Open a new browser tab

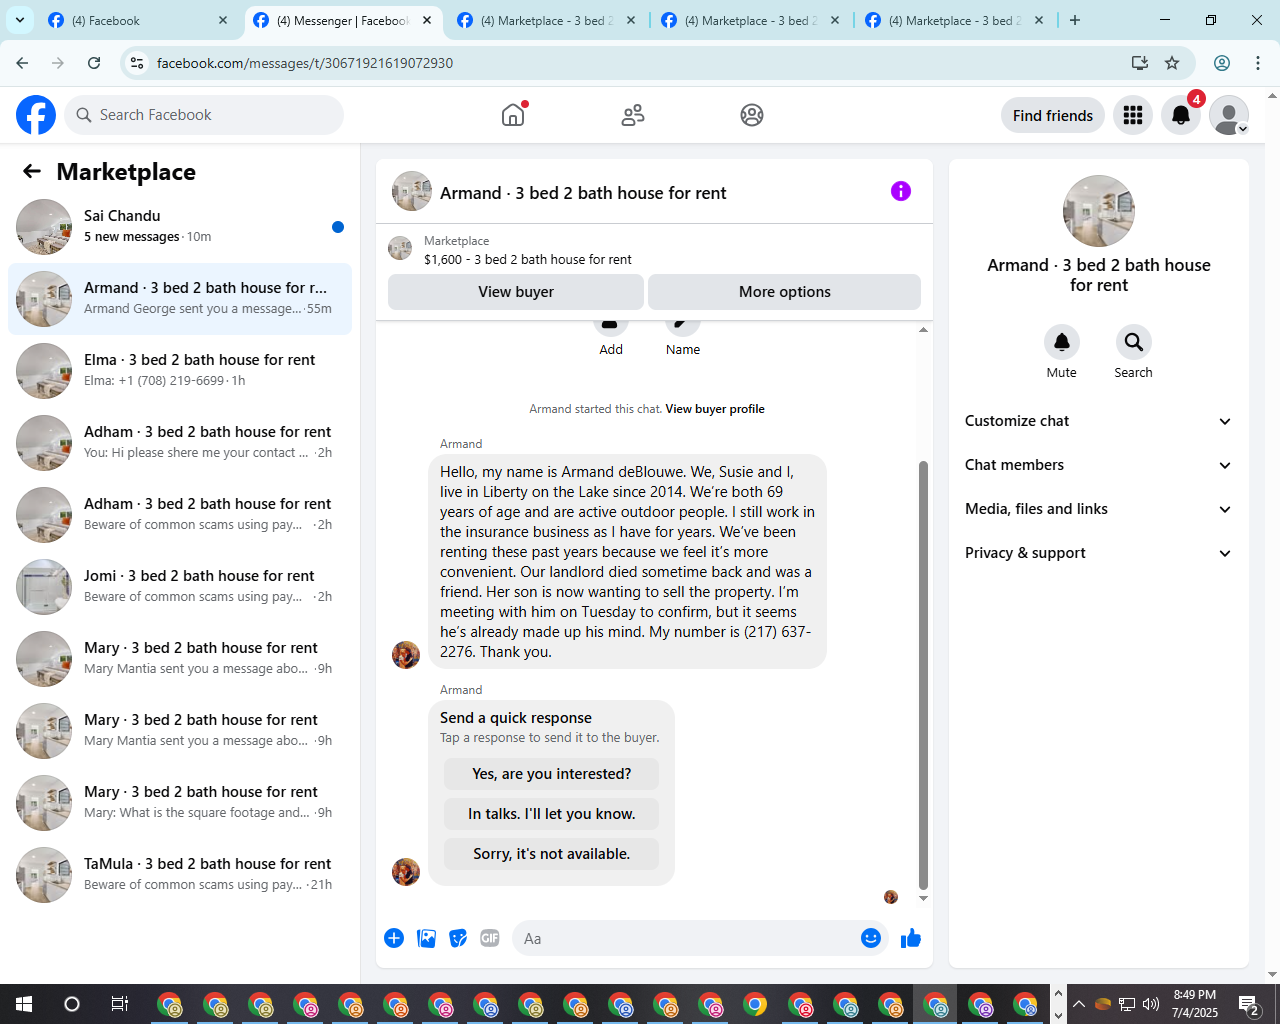pos(1075,20)
